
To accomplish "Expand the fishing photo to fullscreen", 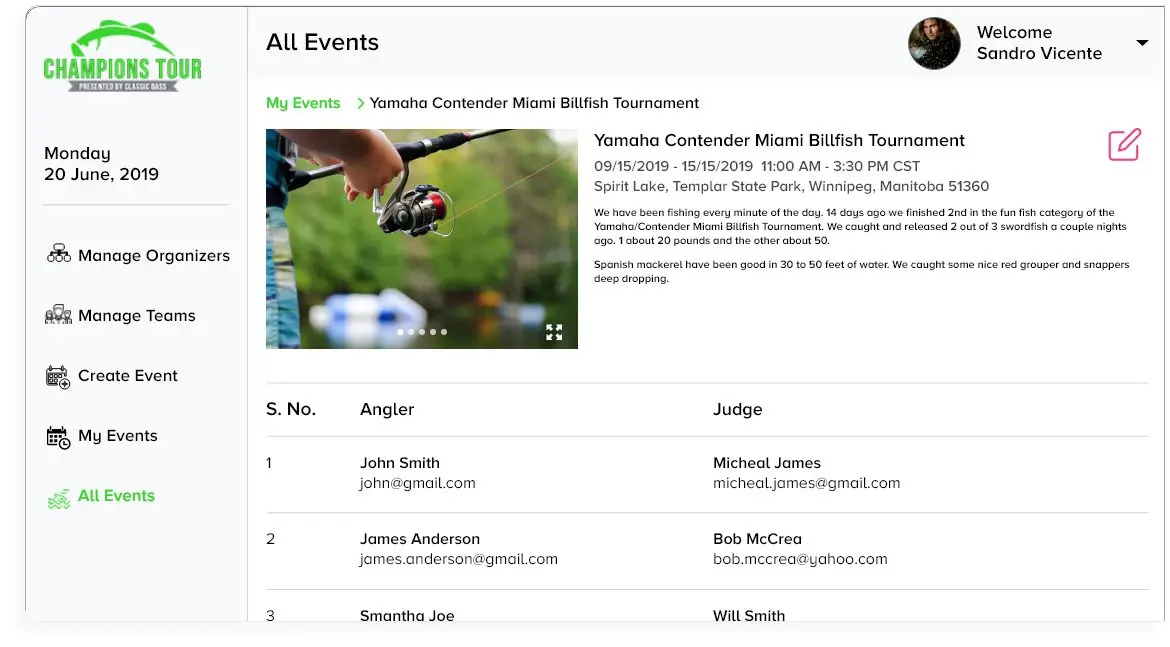I will point(554,332).
